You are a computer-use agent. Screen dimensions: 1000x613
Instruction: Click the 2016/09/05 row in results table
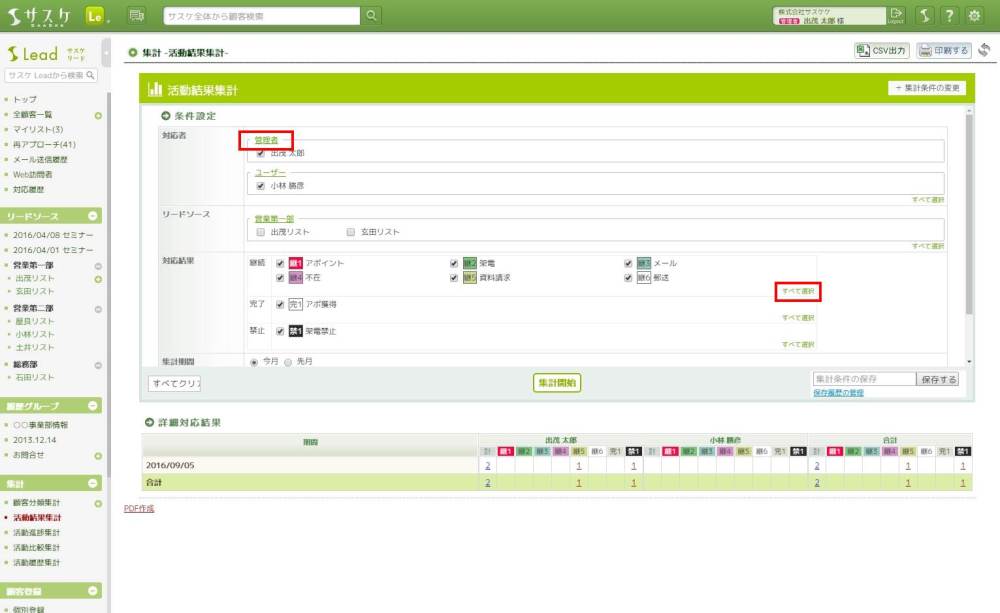[557, 466]
